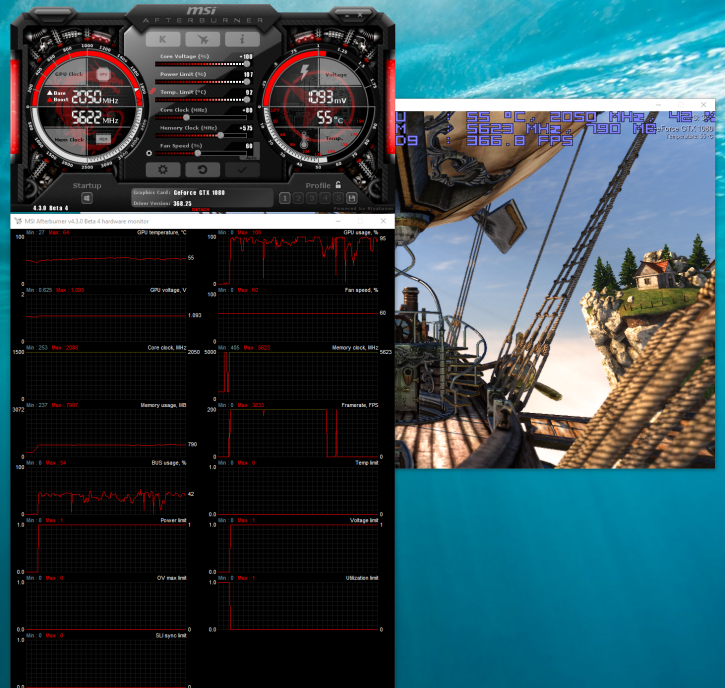Click the Power limit graph
This screenshot has height=688, width=725.
pos(106,547)
